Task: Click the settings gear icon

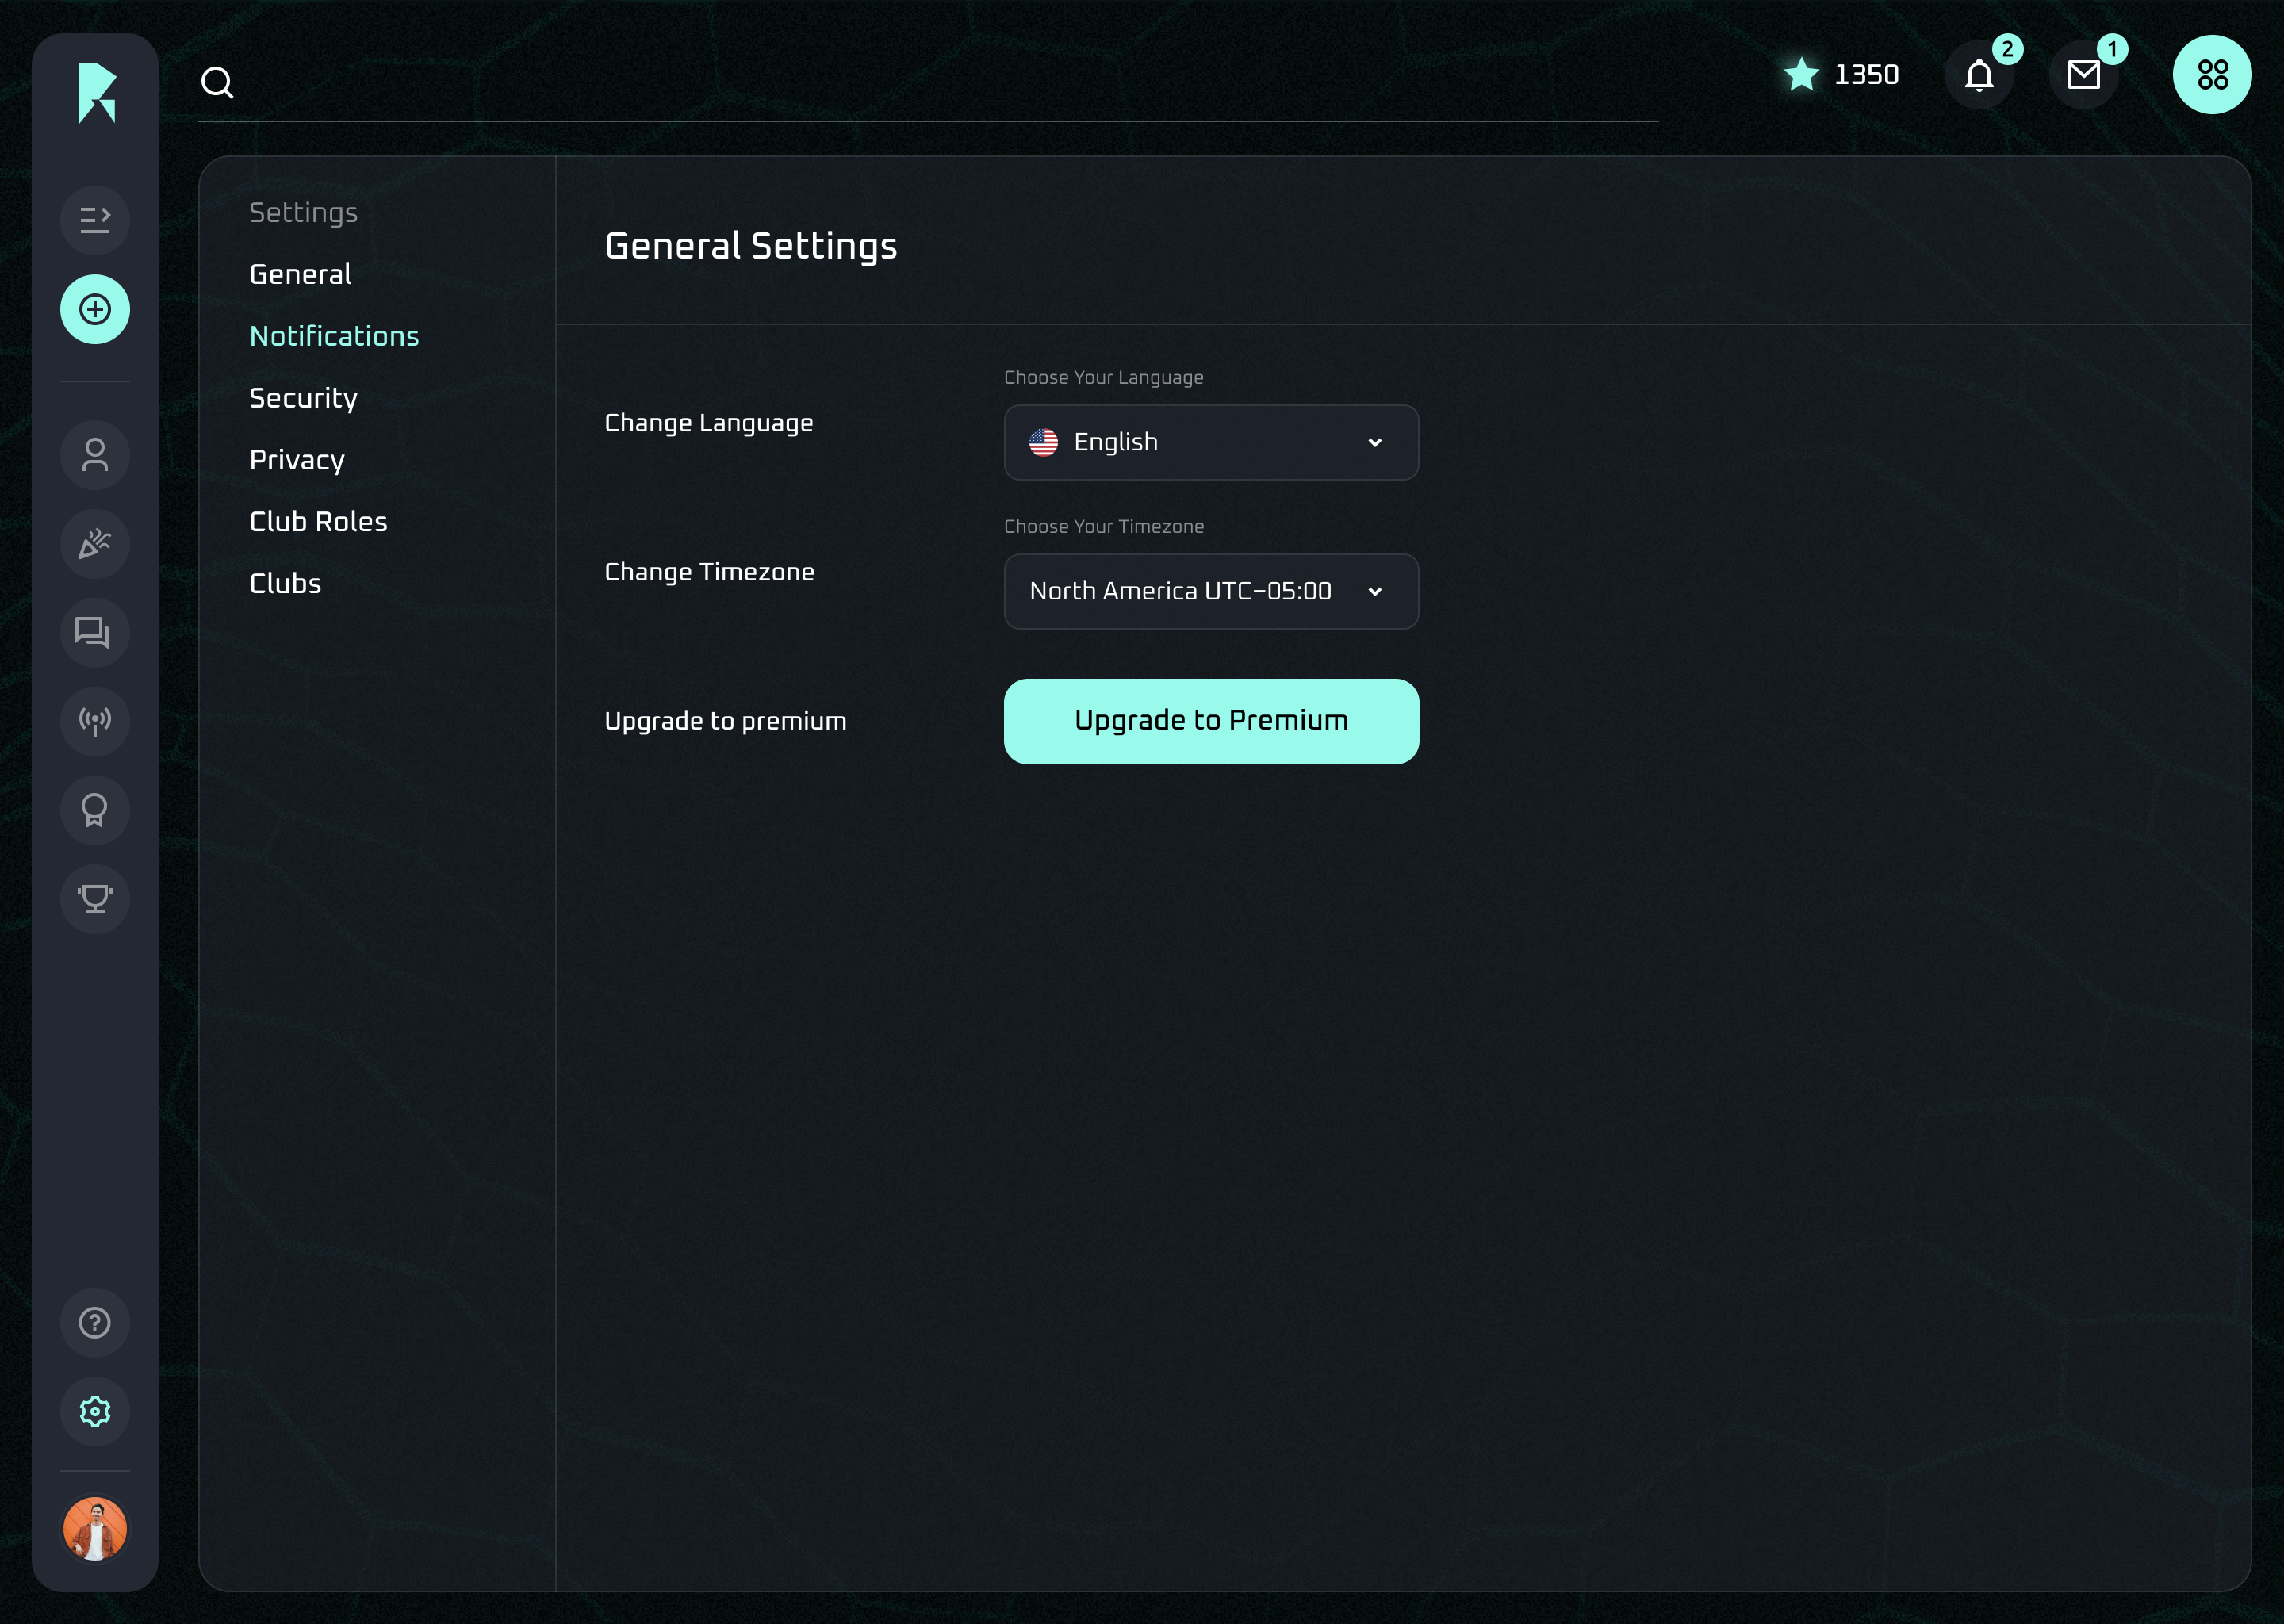Action: pos(95,1411)
